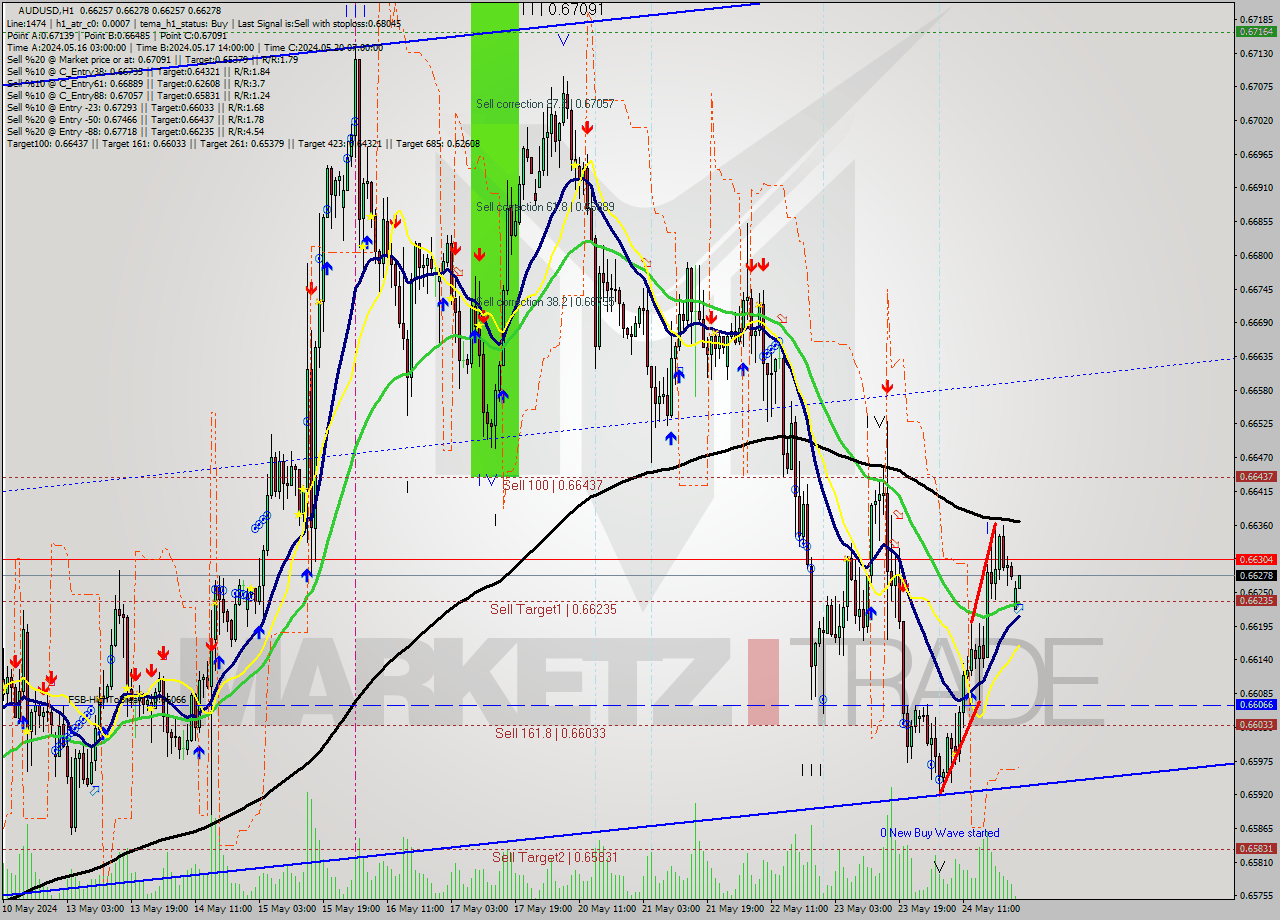
Task: Click the 'Sell %10 @ Entry -23' line
Action: tap(135, 107)
